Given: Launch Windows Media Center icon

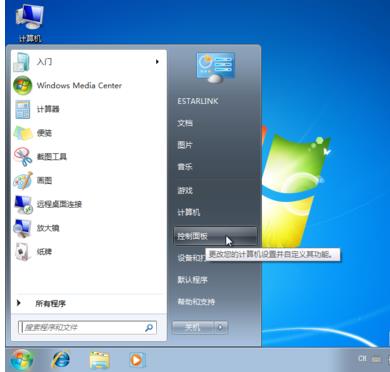Looking at the screenshot, I should (22, 85).
